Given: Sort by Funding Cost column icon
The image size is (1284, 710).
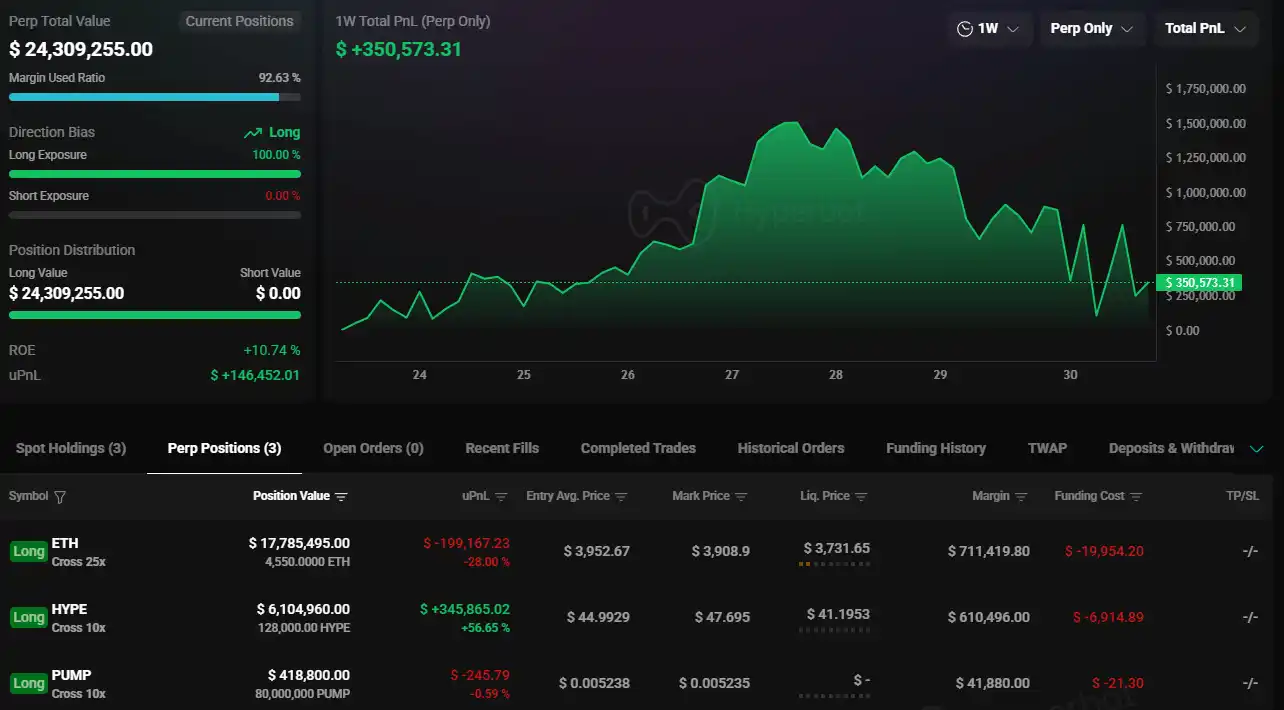Looking at the screenshot, I should (1135, 497).
